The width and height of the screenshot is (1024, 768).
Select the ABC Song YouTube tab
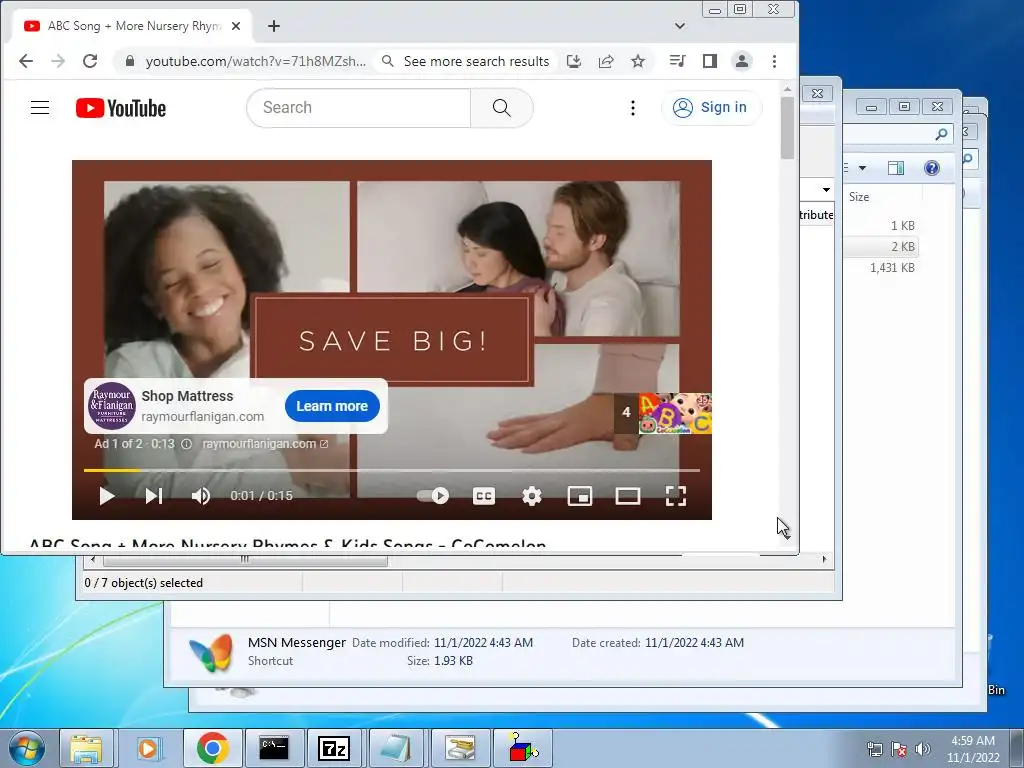tap(133, 26)
